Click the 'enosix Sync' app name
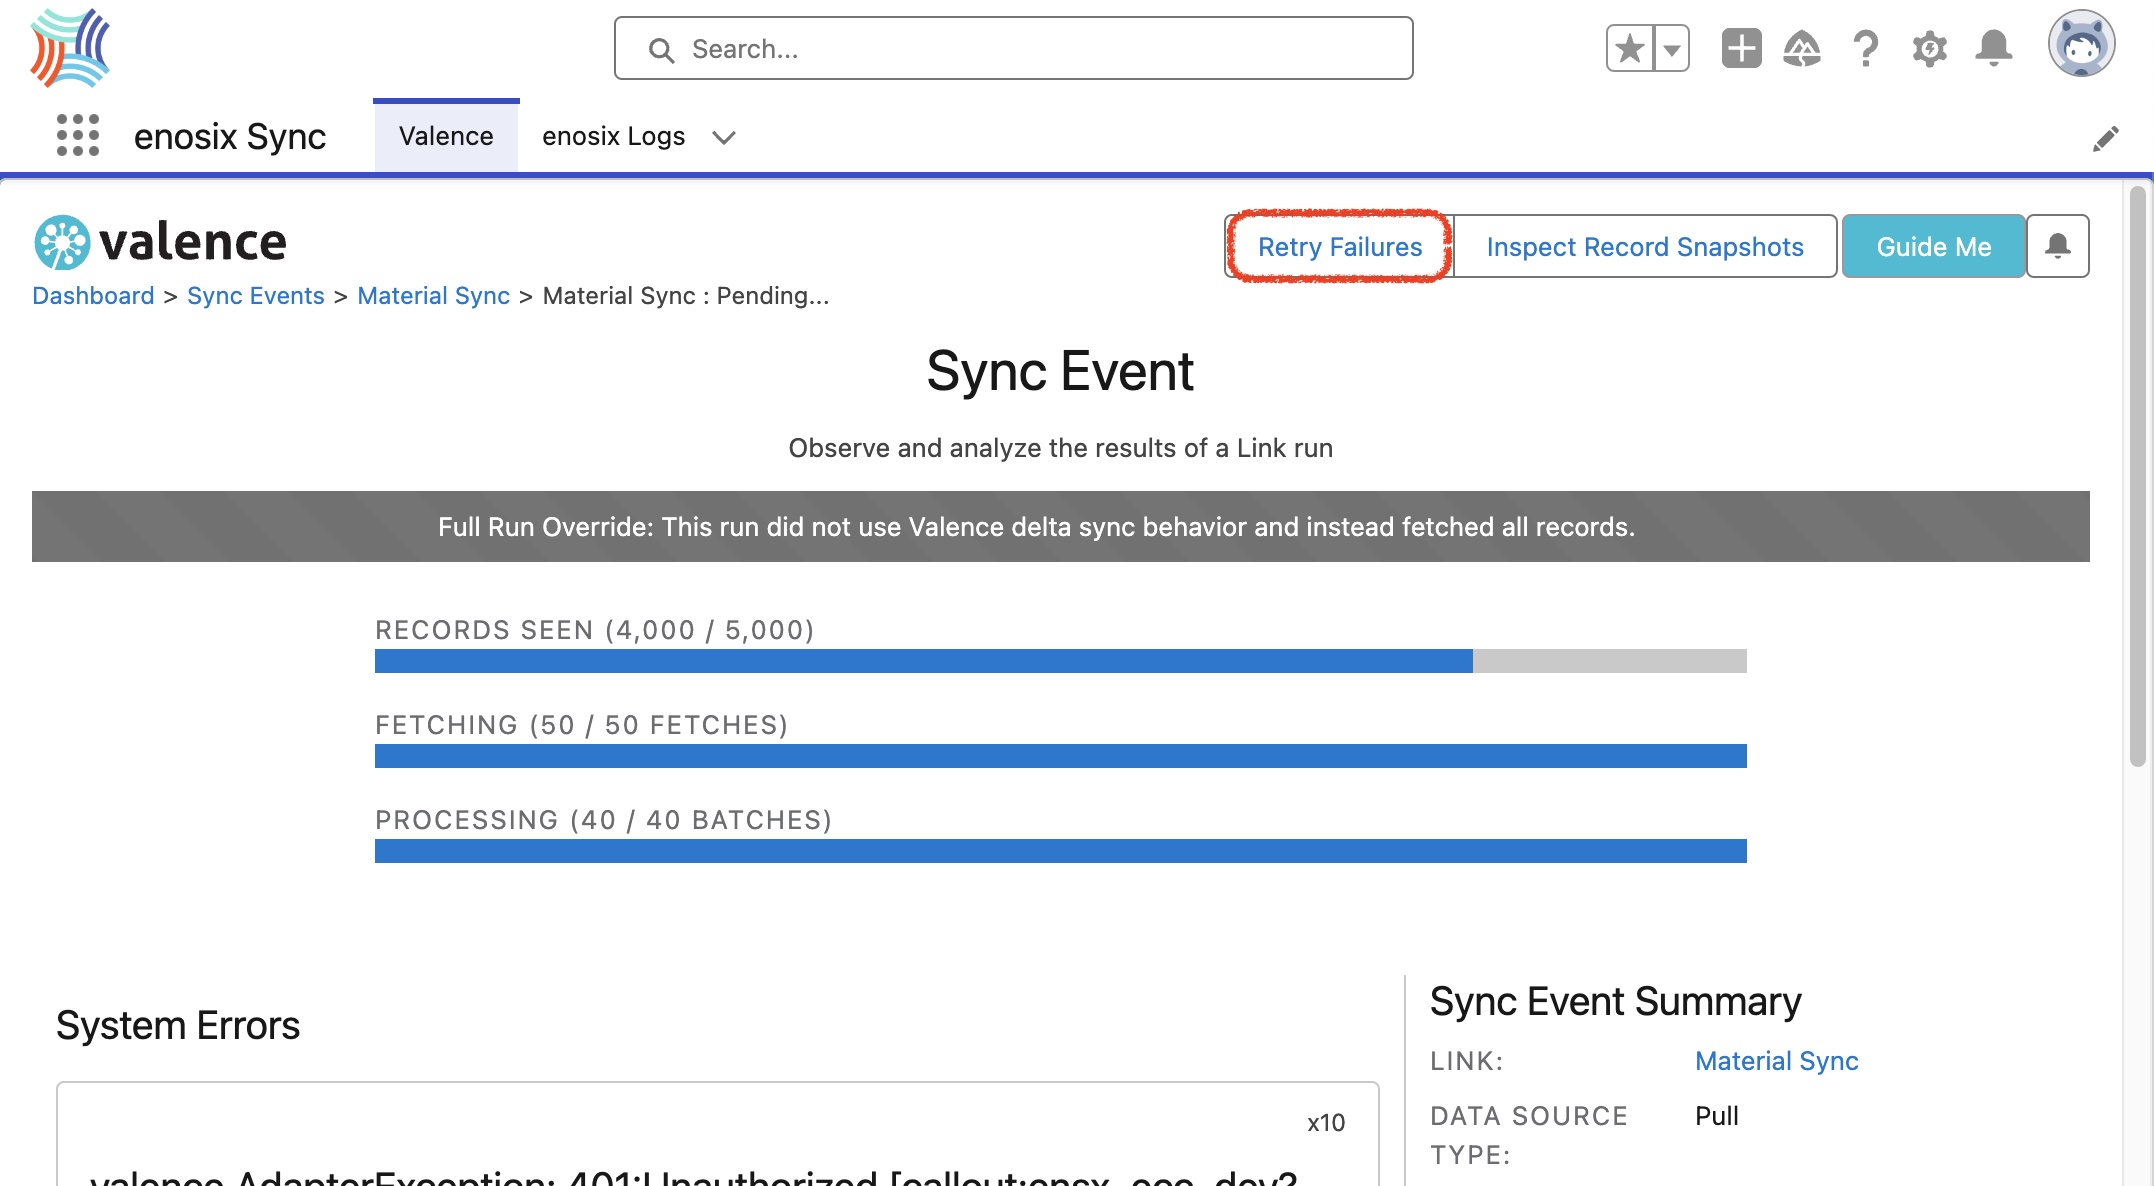The height and width of the screenshot is (1186, 2154). [230, 137]
